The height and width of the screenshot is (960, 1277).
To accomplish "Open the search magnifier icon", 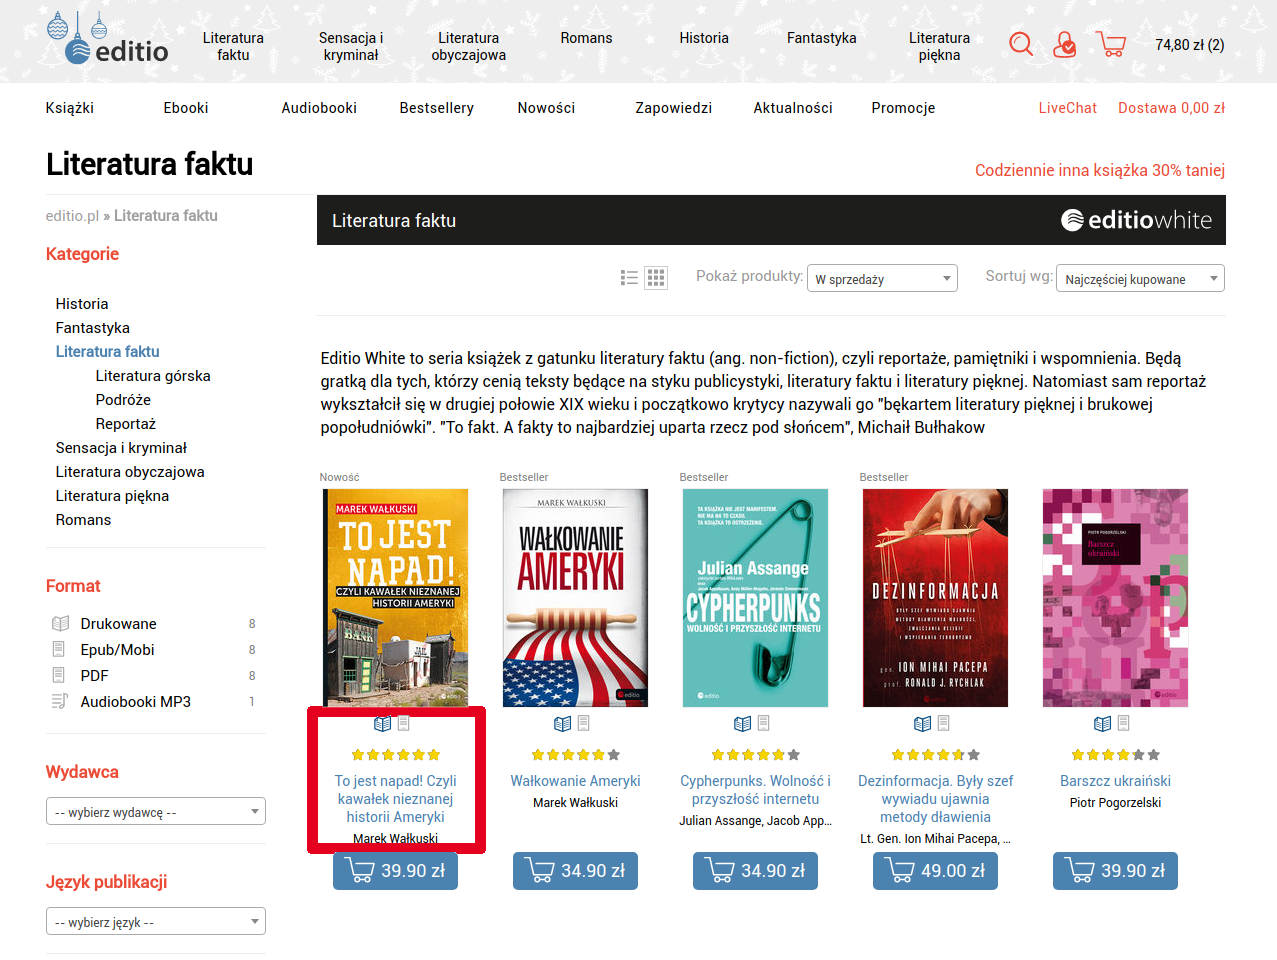I will [1021, 44].
